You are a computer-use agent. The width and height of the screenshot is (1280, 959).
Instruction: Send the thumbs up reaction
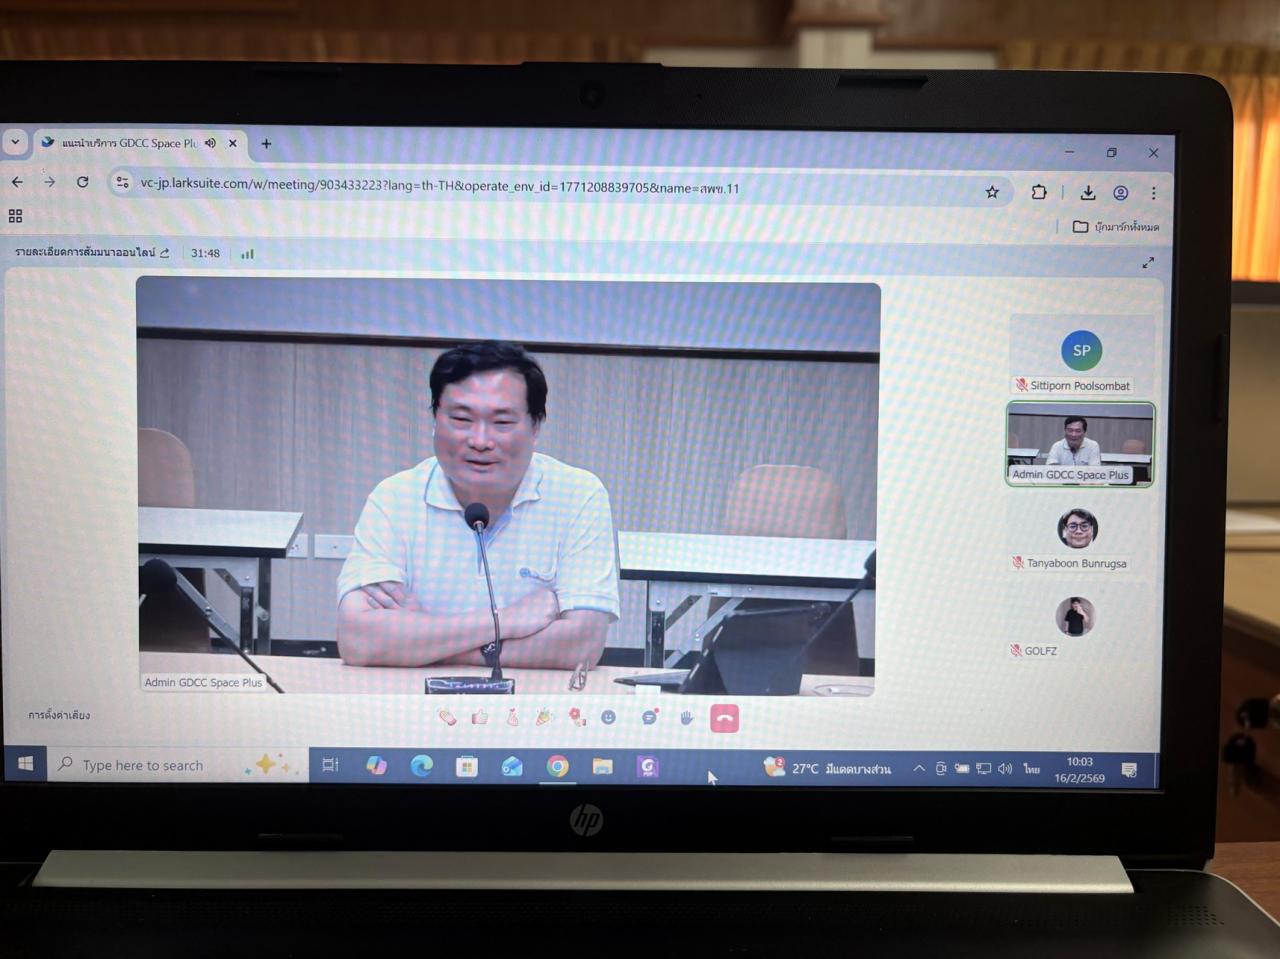tap(480, 717)
